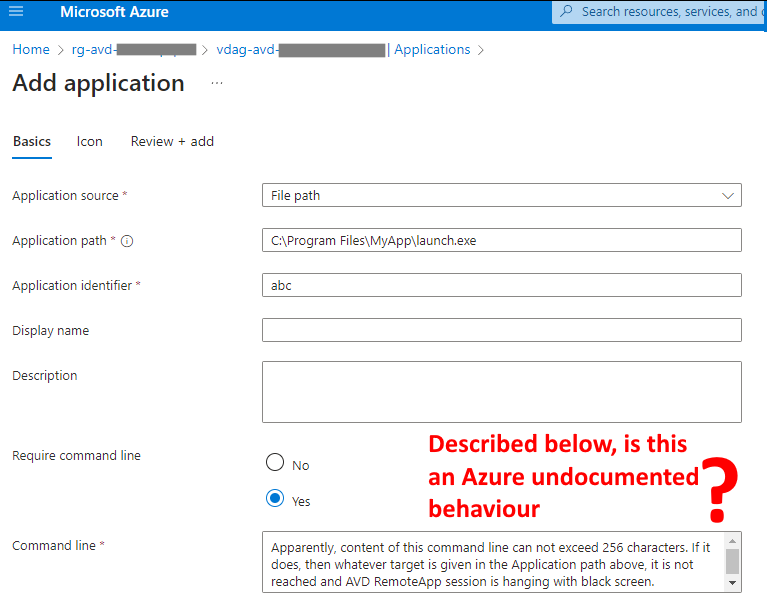The image size is (767, 603).
Task: Click the Command line scrollbar down arrow
Action: 732,583
